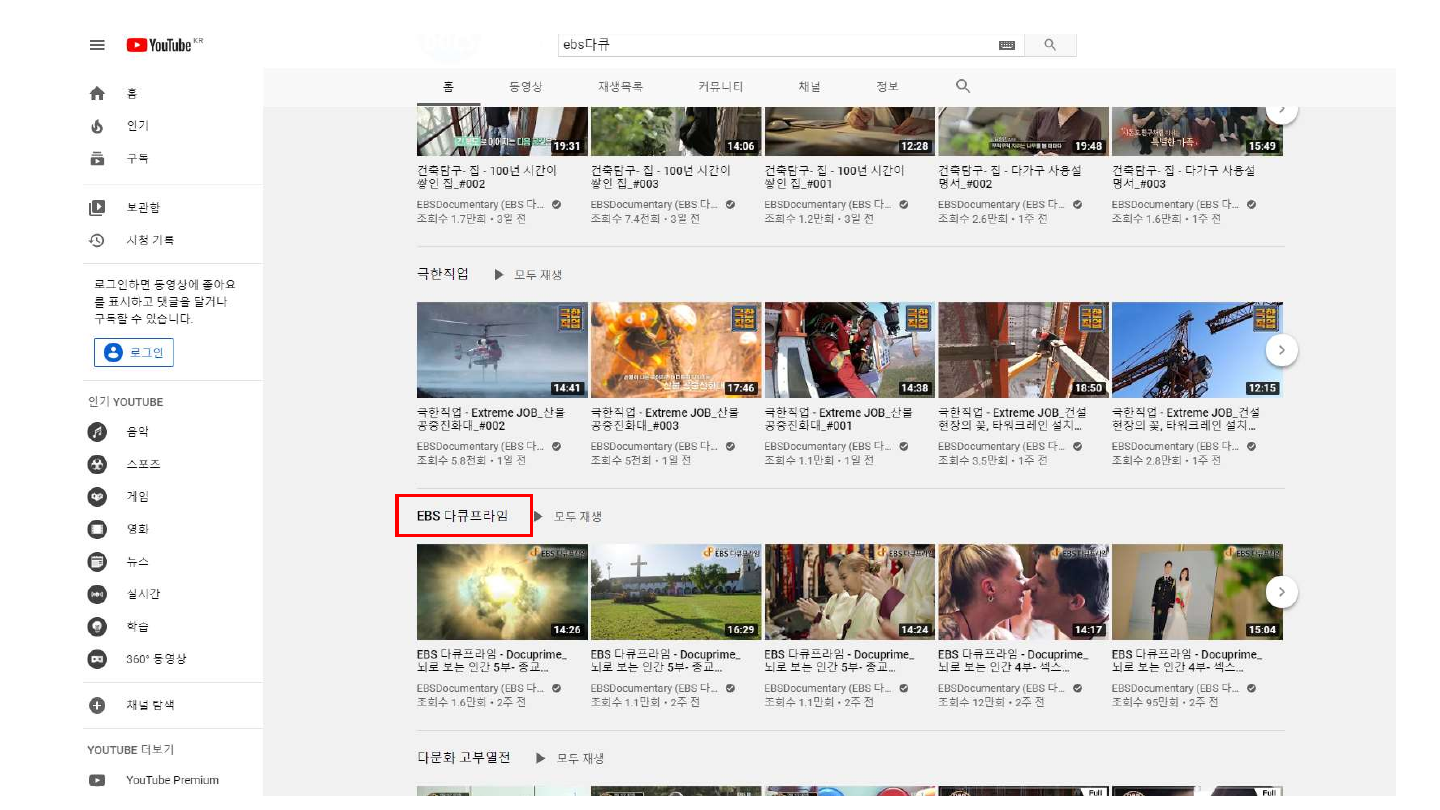Advance the top video row using the right arrow

tap(1281, 109)
